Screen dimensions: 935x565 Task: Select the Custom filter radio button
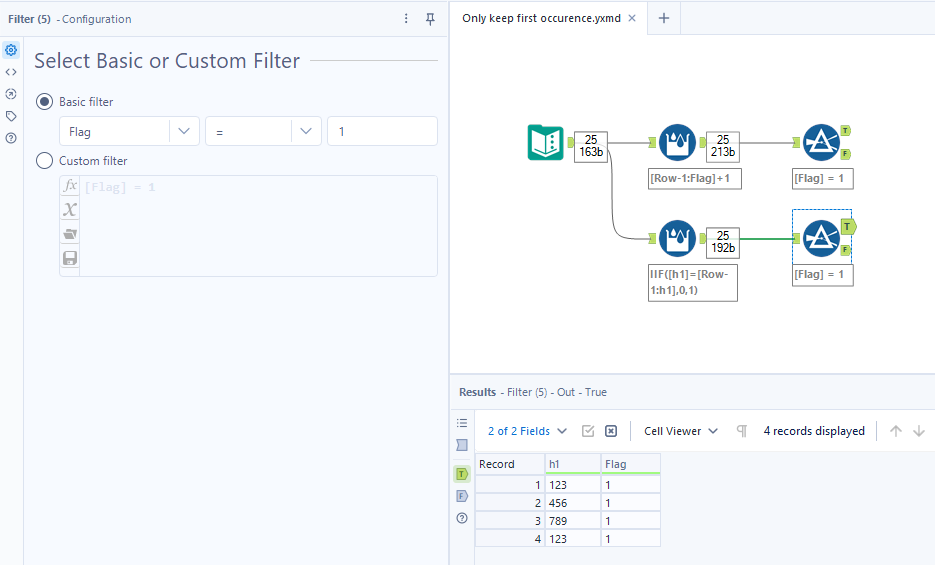click(44, 161)
